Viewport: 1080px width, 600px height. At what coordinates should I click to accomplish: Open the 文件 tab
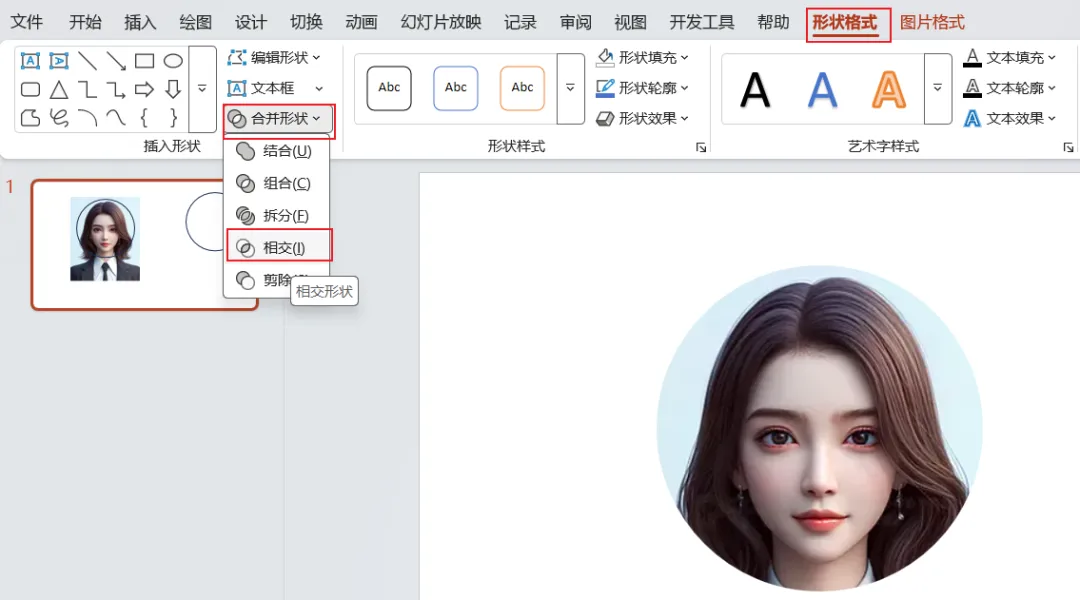(27, 23)
